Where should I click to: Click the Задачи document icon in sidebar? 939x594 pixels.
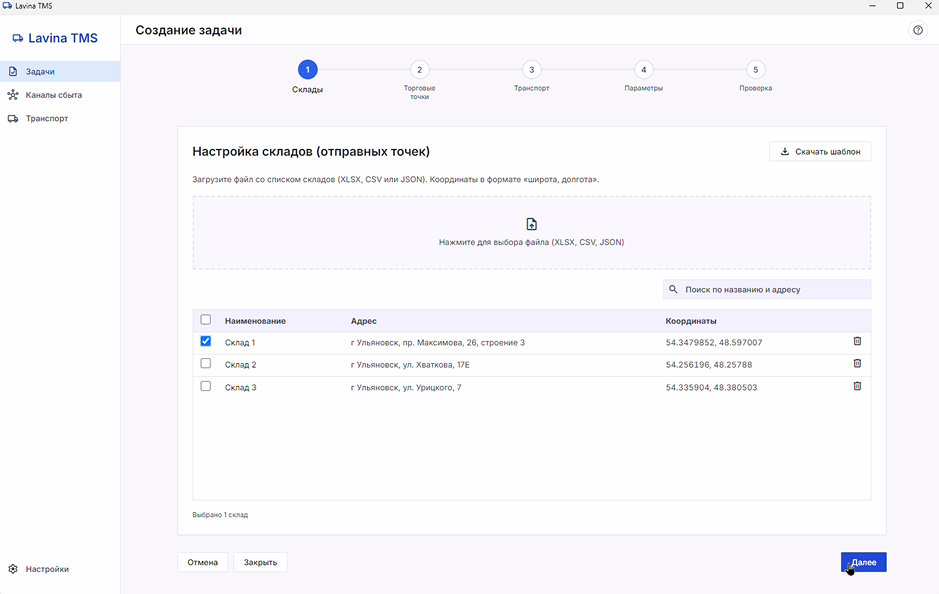coord(13,71)
